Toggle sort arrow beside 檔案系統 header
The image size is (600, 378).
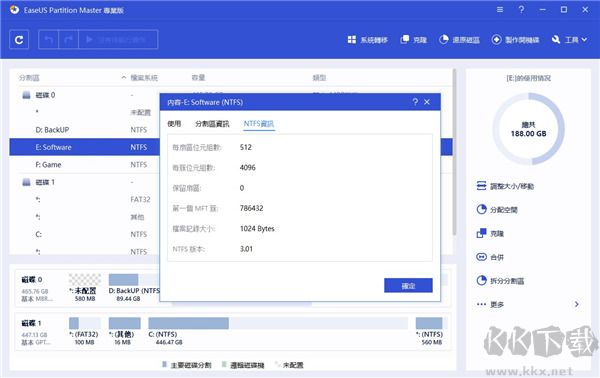124,78
